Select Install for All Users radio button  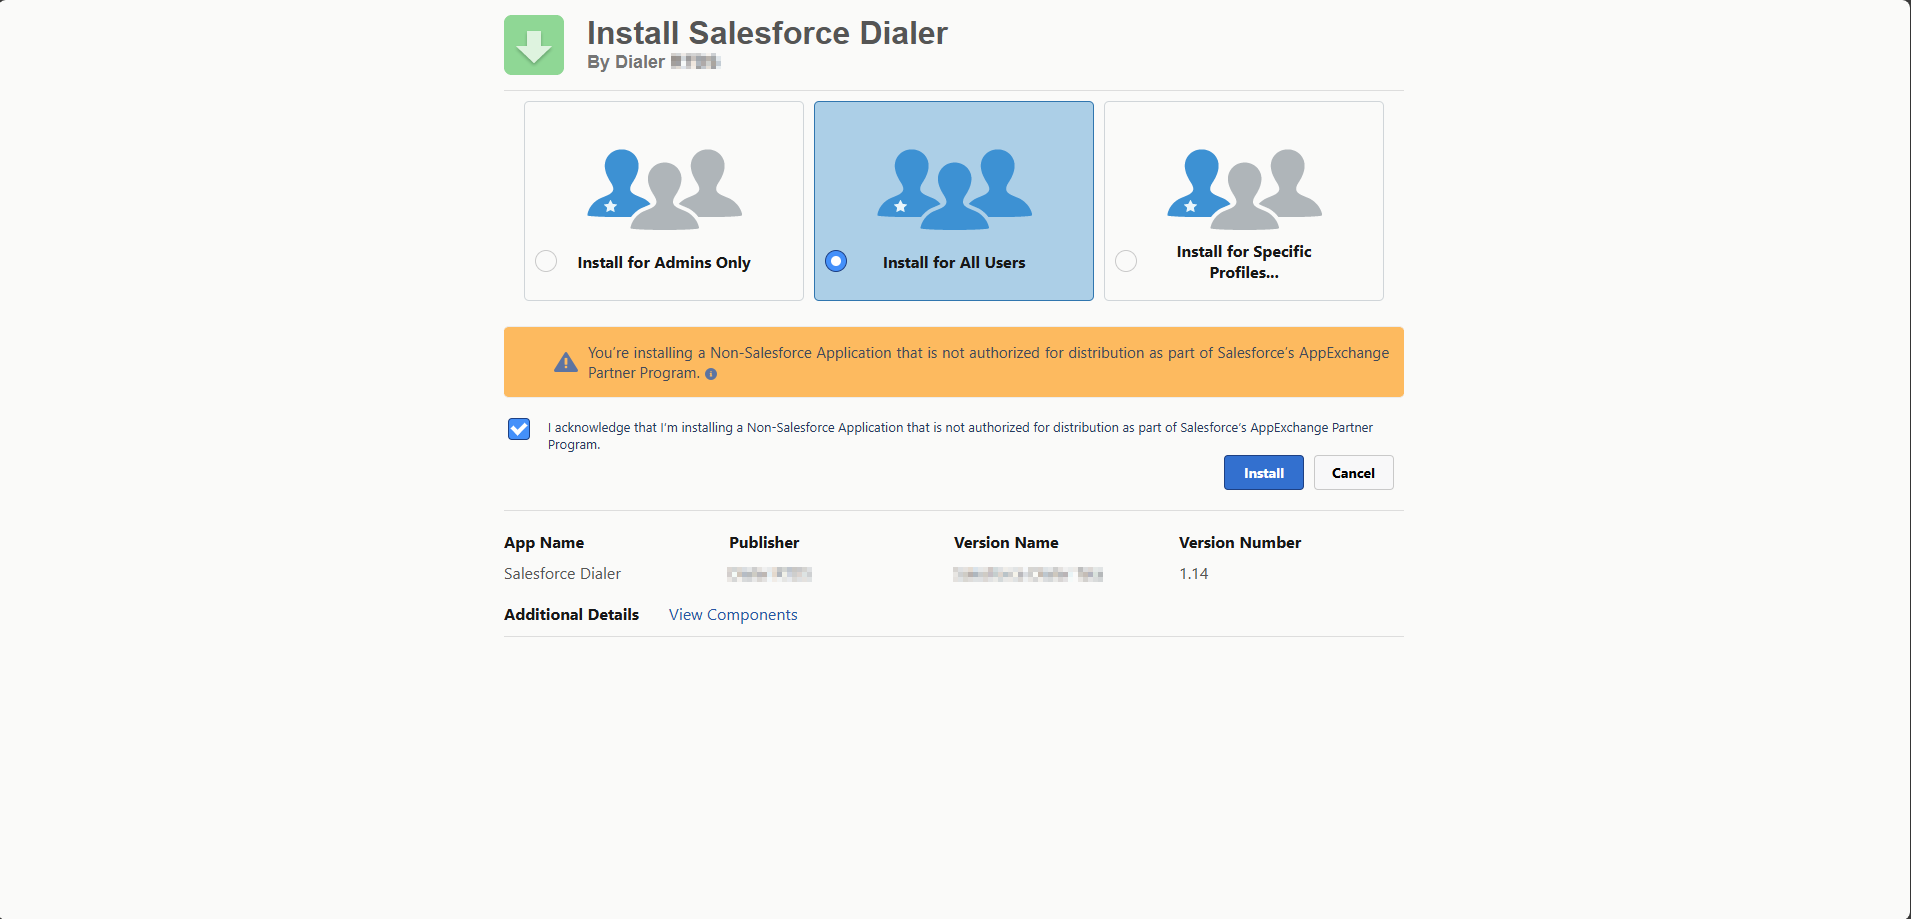click(x=836, y=261)
